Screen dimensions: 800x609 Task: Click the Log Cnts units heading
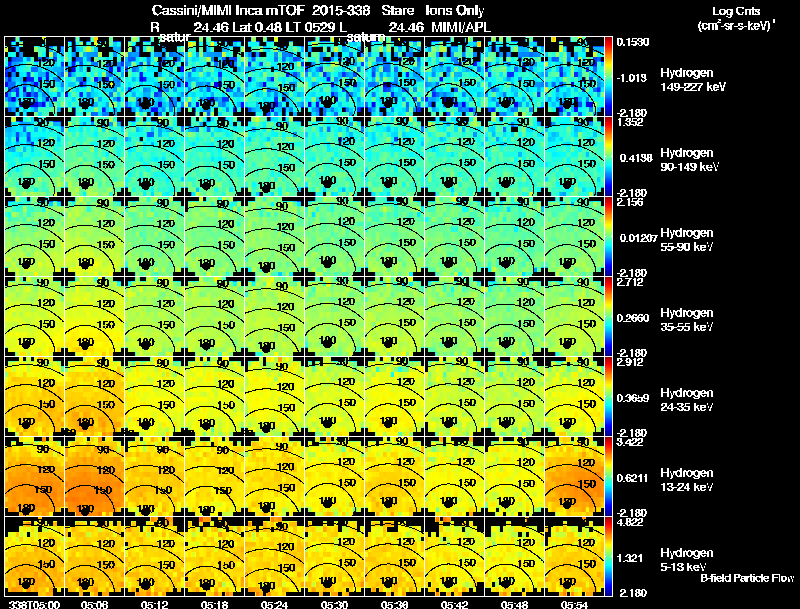[x=736, y=18]
